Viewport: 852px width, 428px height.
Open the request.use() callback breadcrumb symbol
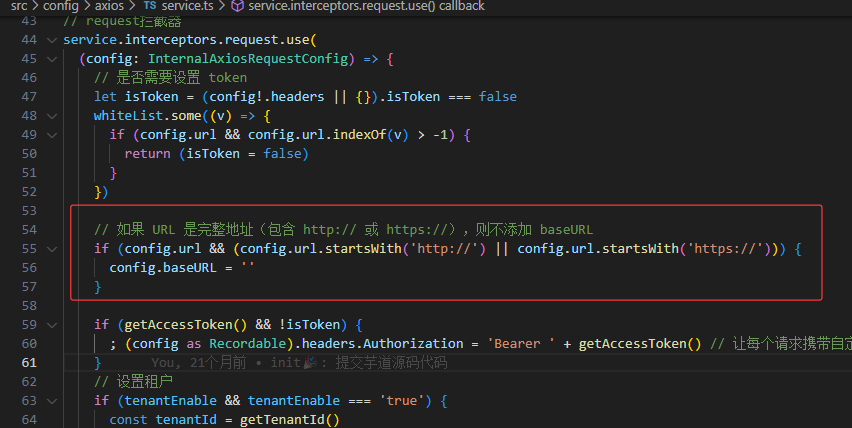365,6
